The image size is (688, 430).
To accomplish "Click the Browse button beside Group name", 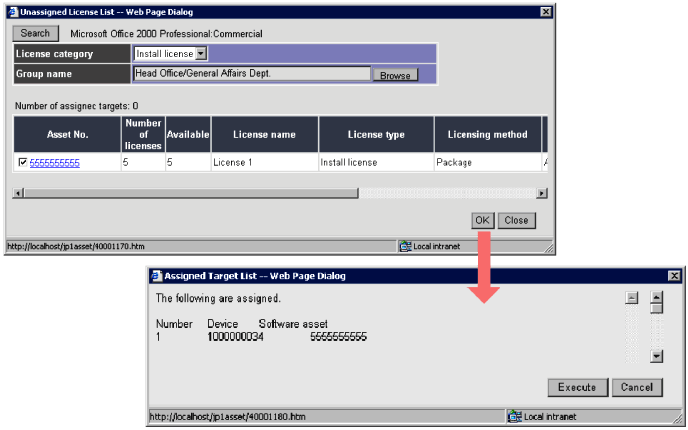I will click(x=395, y=75).
